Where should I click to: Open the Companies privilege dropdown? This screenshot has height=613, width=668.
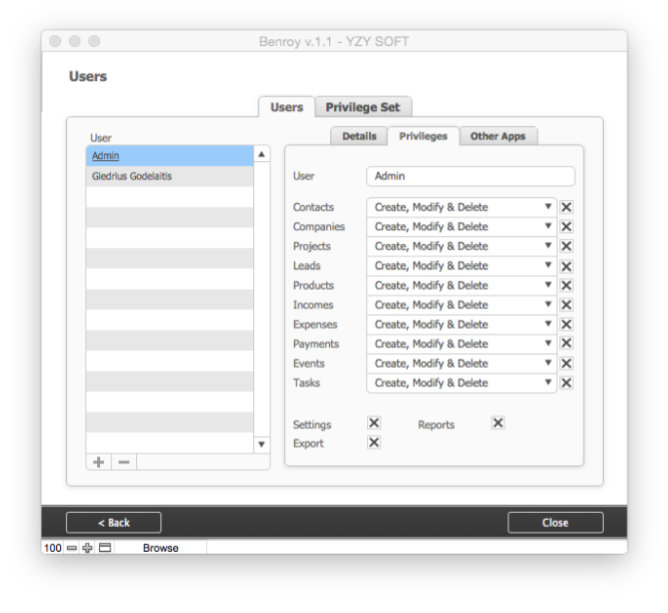tap(461, 227)
